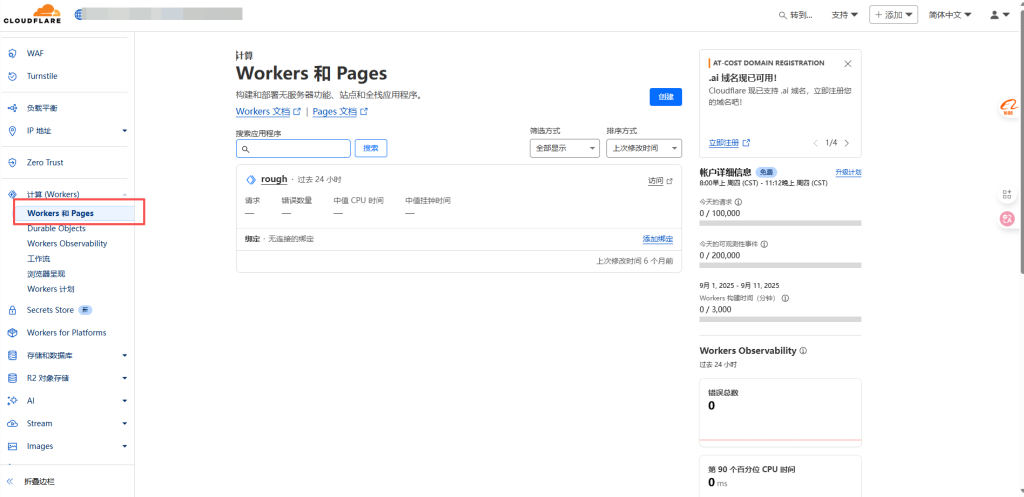
Task: Click the Workers for Platforms cube icon
Action: click(x=12, y=333)
